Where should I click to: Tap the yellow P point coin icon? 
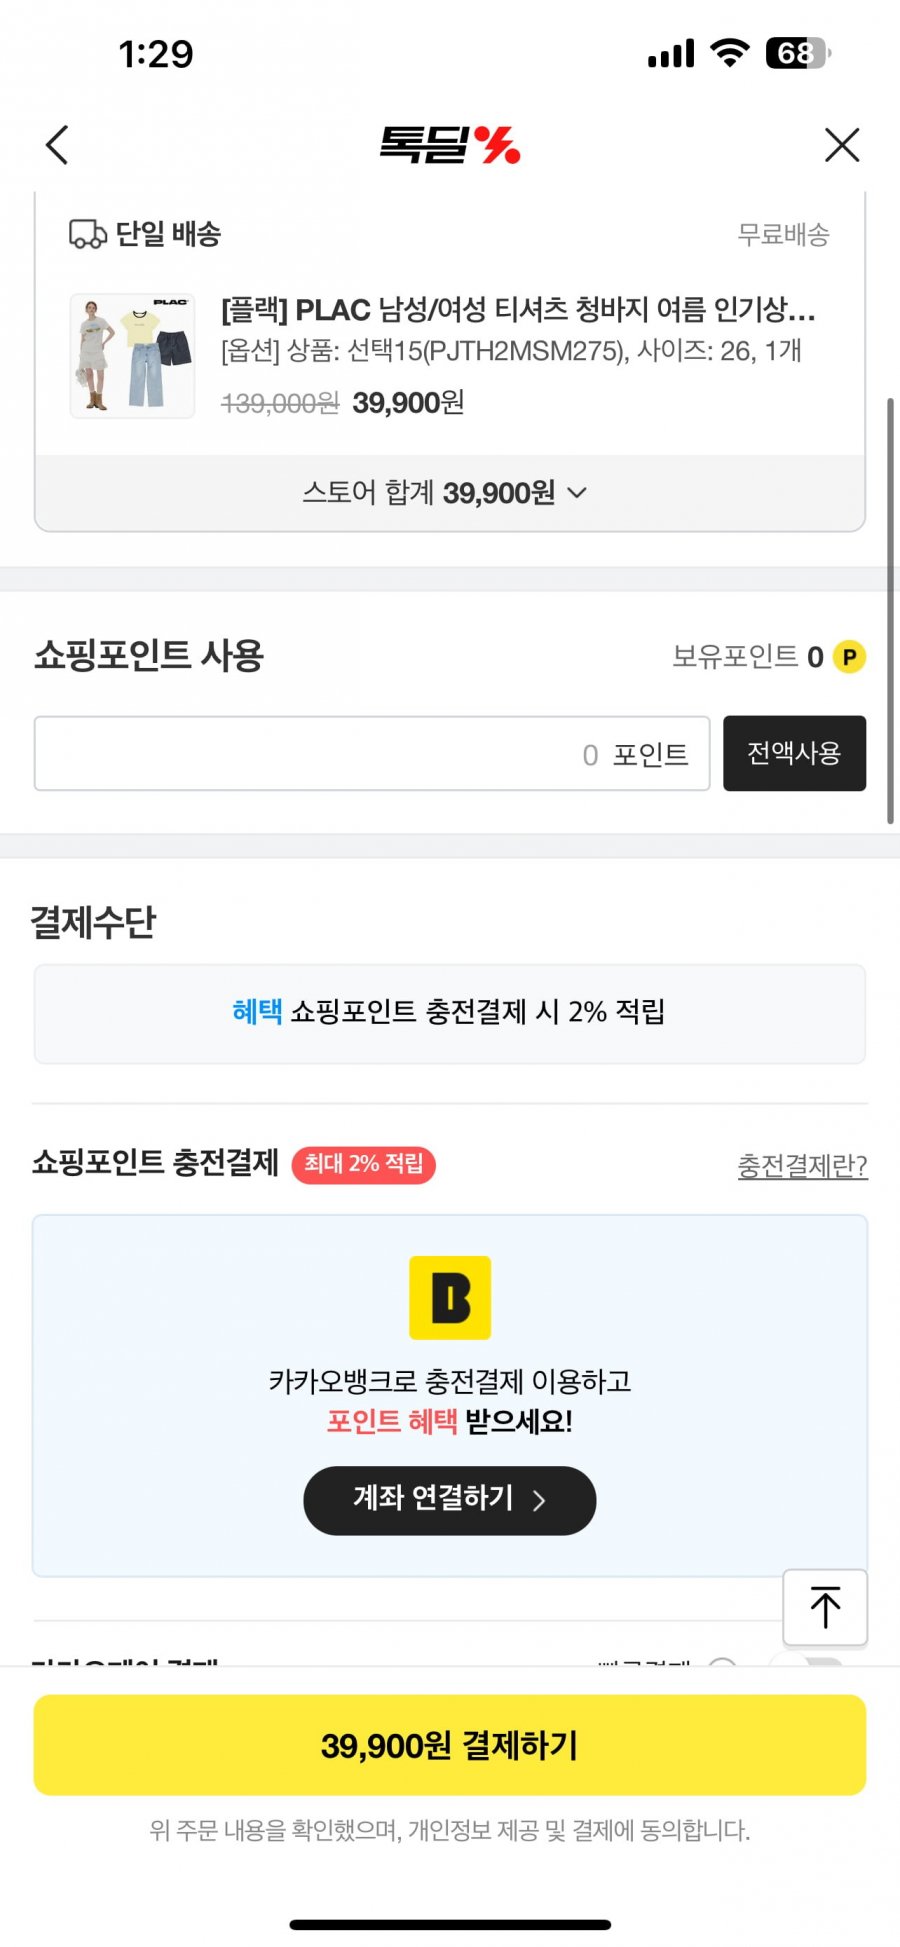pos(849,657)
